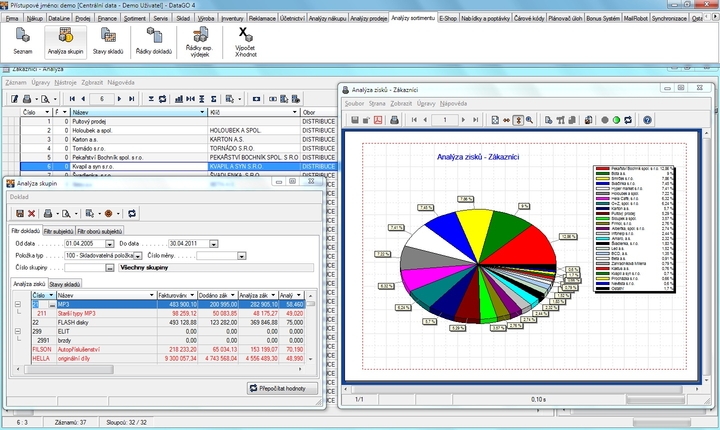Open Stavy skladů from the ribbon
720x430 pixels.
click(x=108, y=41)
